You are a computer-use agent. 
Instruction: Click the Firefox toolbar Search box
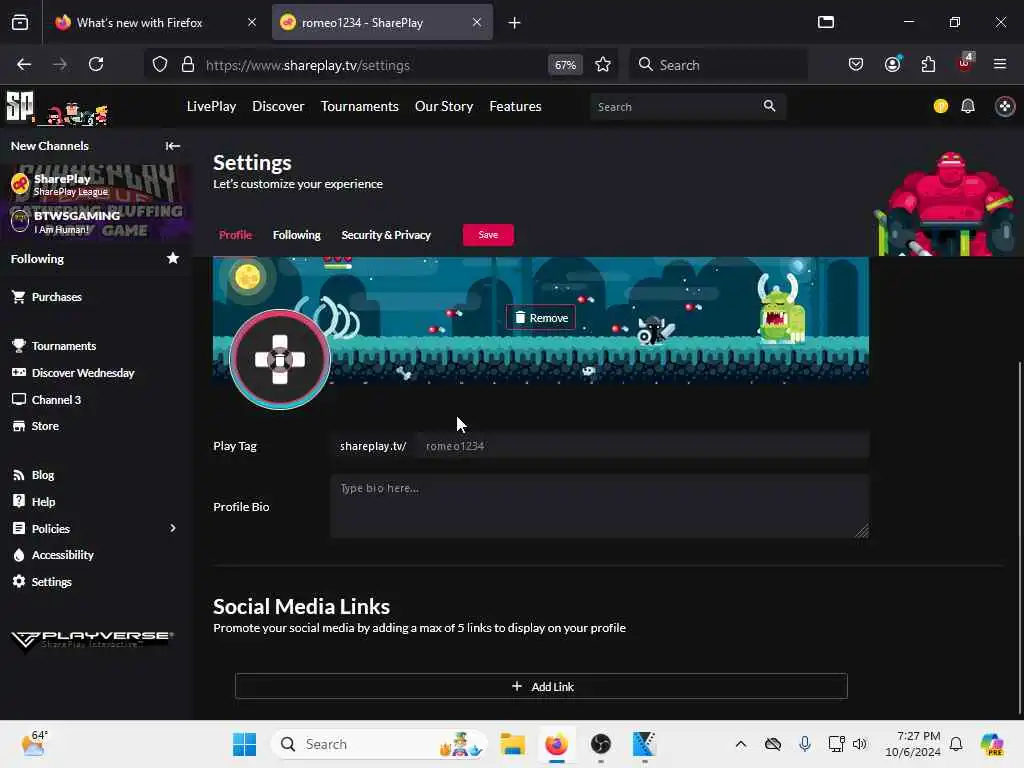tap(718, 65)
